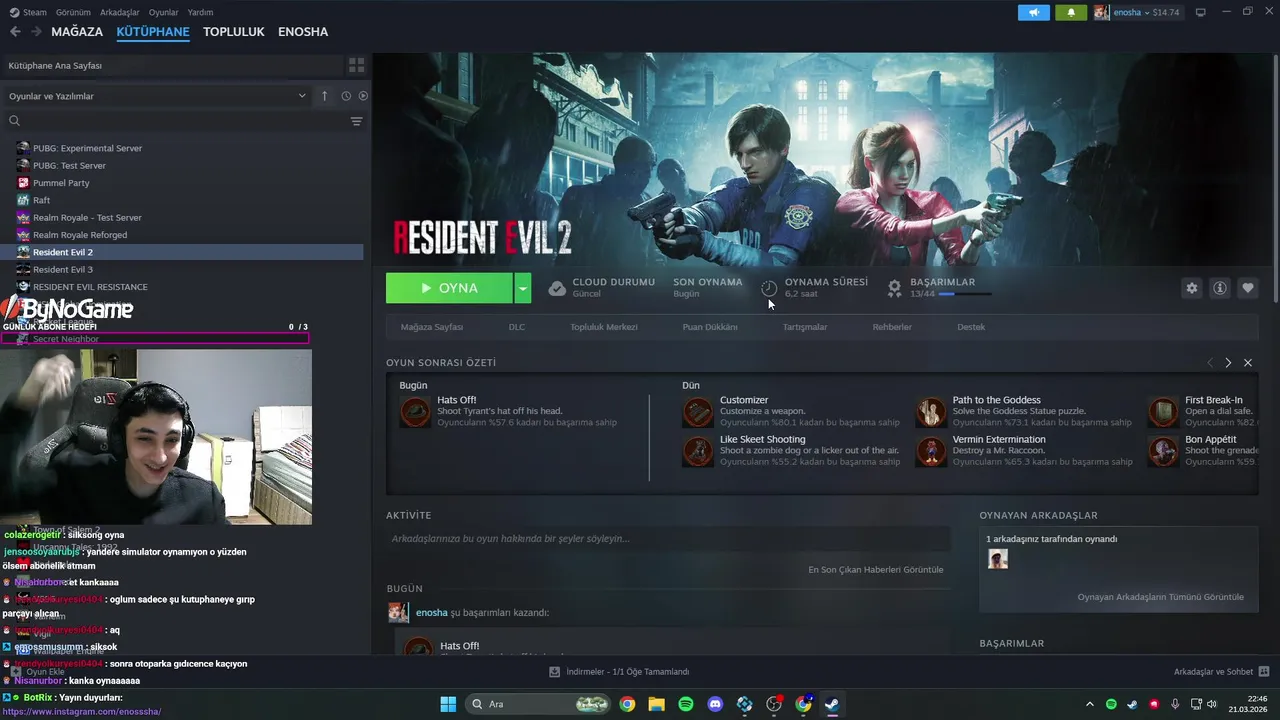Click En Son Çıkan Haberleri Görüntüle

point(876,570)
